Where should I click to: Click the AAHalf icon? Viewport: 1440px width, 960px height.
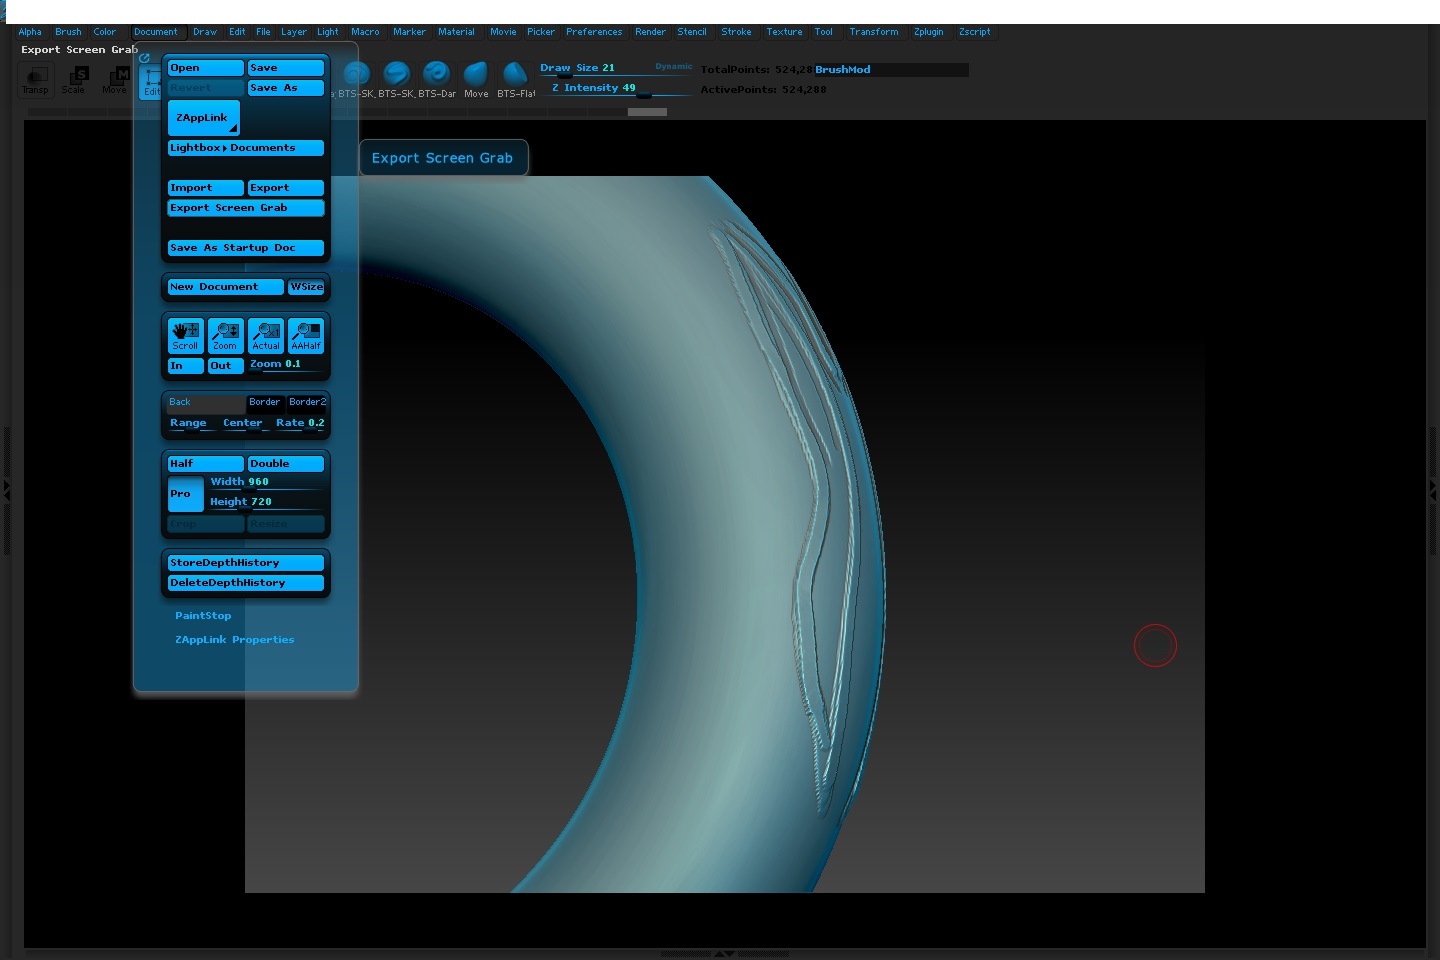pos(306,336)
